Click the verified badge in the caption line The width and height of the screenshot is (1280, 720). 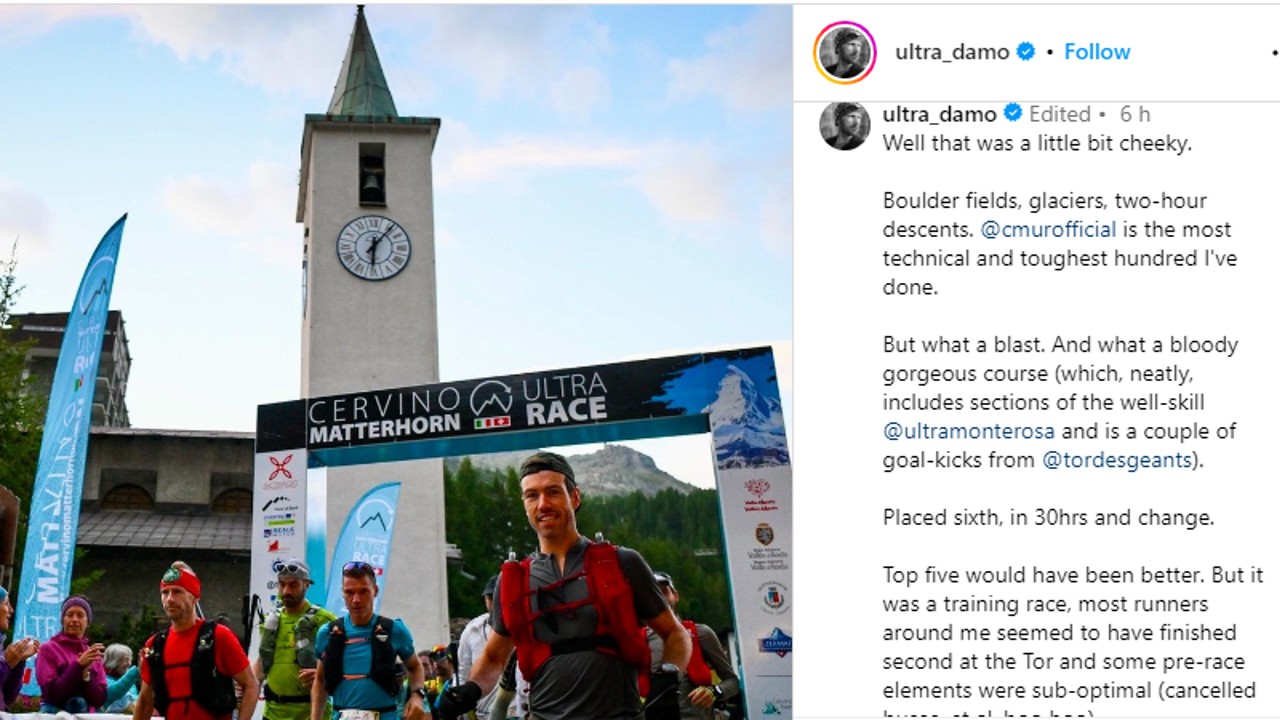tap(1012, 113)
